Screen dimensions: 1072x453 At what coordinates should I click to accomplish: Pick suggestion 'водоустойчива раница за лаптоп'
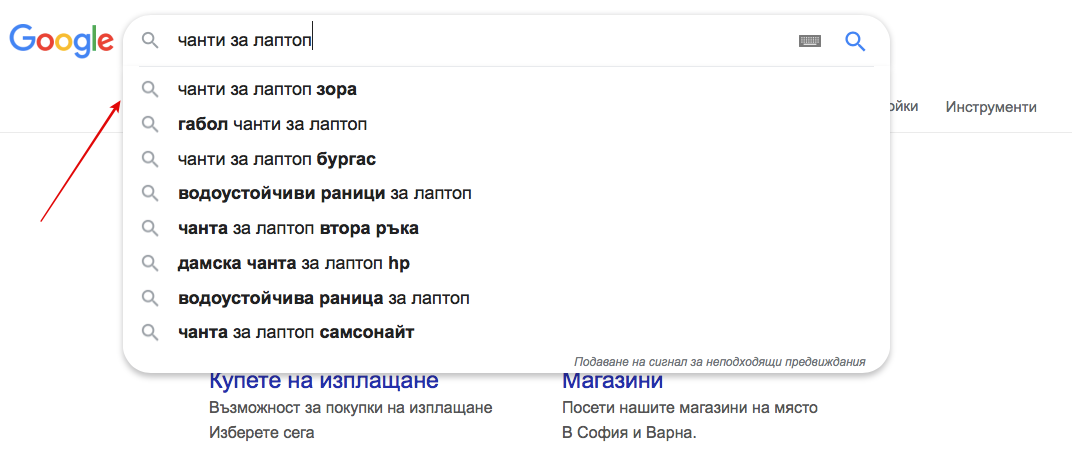[507, 298]
